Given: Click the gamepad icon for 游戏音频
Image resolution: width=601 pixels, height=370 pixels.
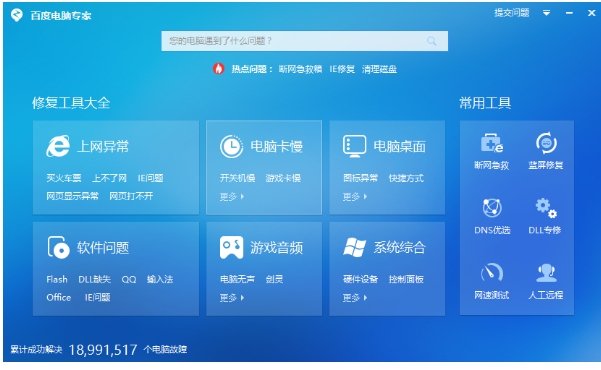Looking at the screenshot, I should [x=231, y=247].
